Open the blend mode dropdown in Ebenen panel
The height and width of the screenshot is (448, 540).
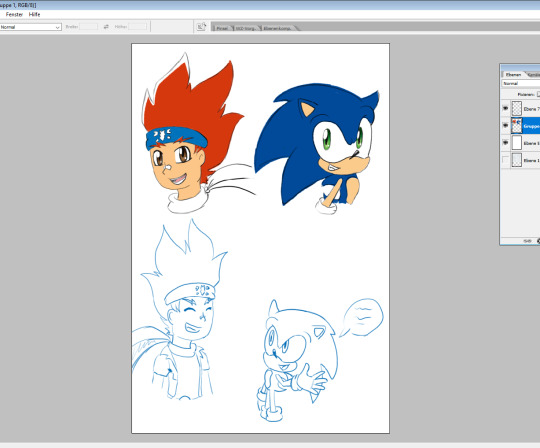pos(521,84)
